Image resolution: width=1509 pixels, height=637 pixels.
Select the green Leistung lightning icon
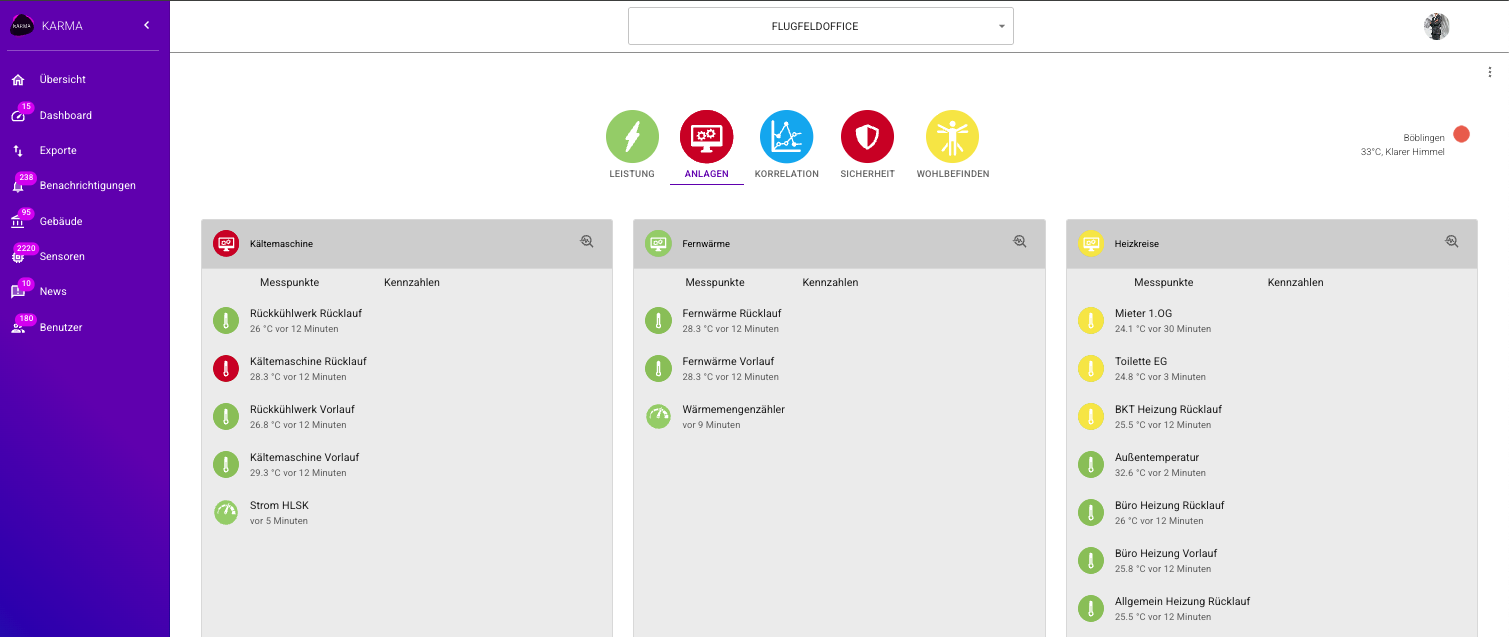(632, 136)
